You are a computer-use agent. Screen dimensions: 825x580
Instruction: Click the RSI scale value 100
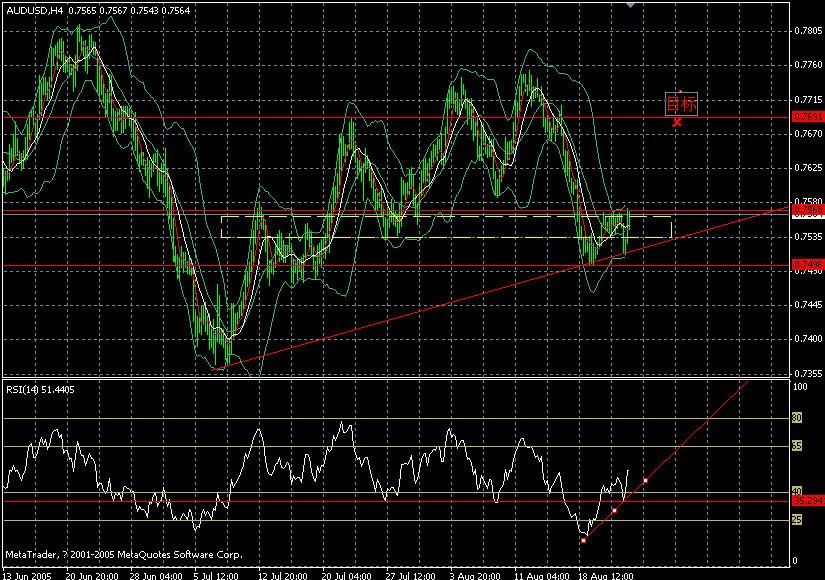800,387
